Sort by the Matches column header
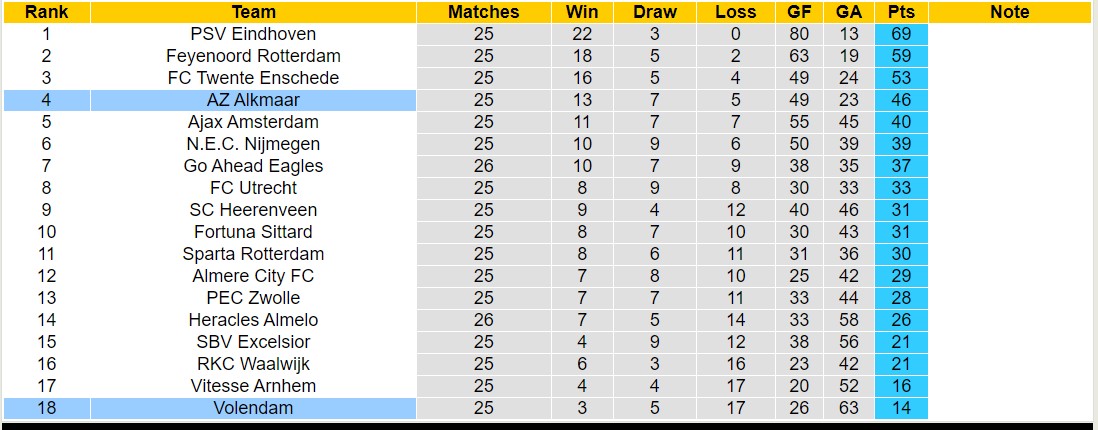This screenshot has height=430, width=1098. (x=483, y=12)
